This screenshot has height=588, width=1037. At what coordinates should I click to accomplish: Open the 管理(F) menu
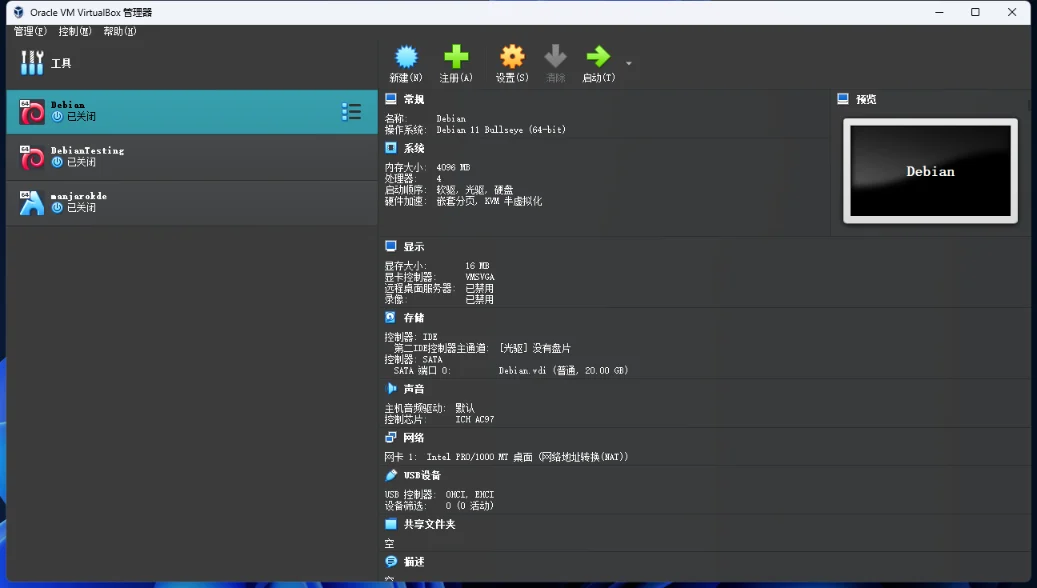click(30, 31)
